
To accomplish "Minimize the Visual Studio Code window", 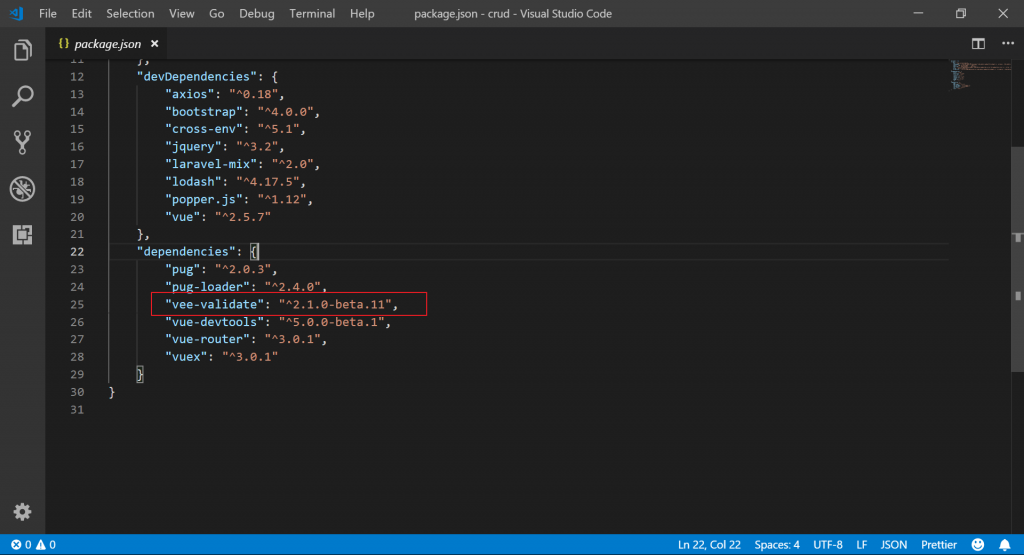I will pyautogui.click(x=918, y=13).
